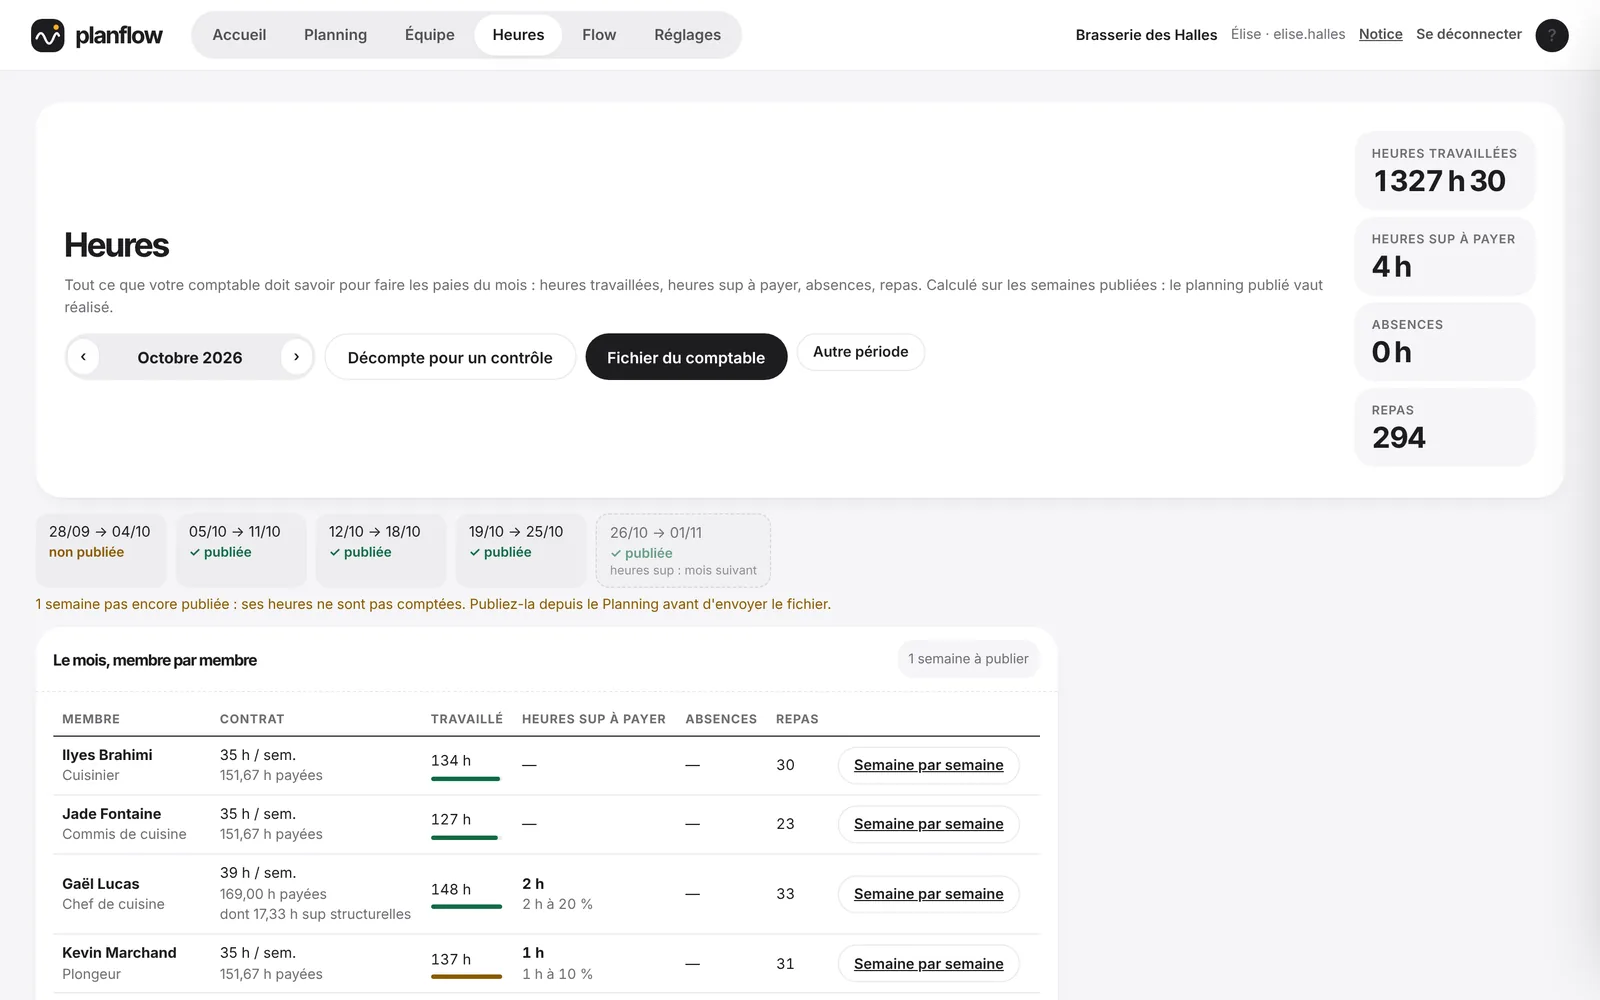Click Brasserie des Halles name
This screenshot has width=1600, height=1000.
(x=1146, y=35)
